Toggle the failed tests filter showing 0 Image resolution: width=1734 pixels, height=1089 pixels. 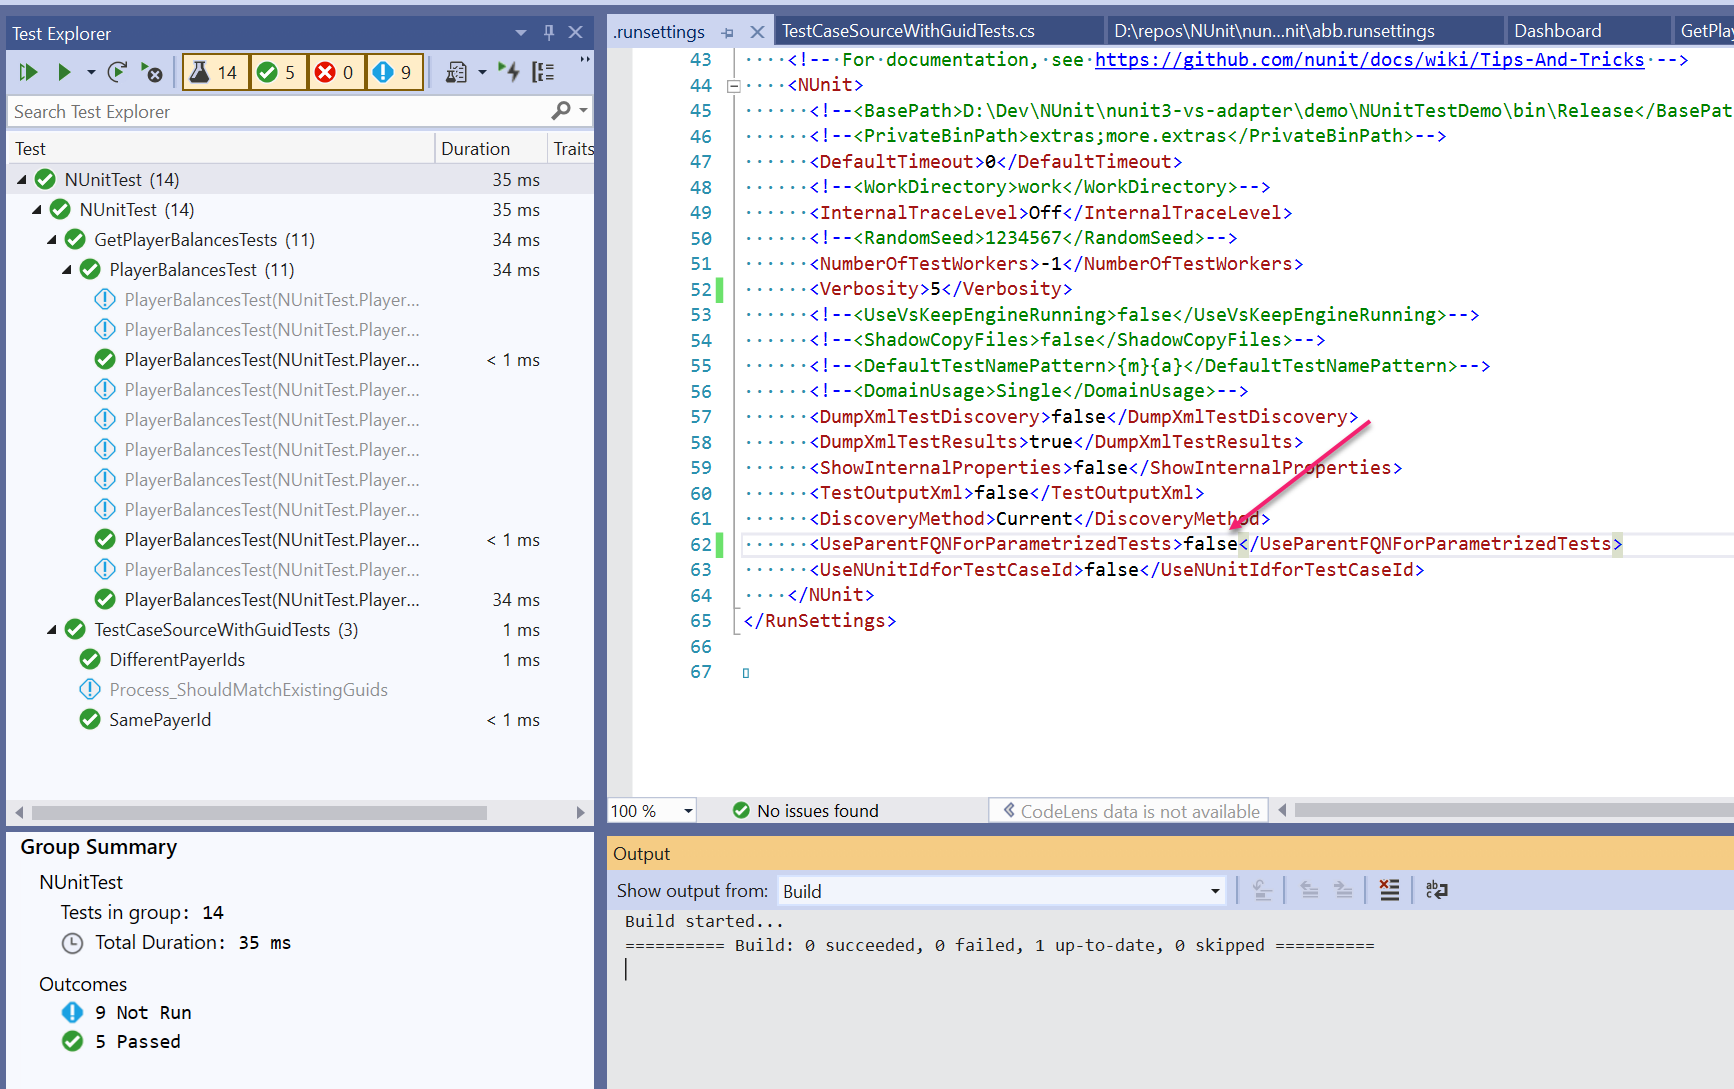336,71
